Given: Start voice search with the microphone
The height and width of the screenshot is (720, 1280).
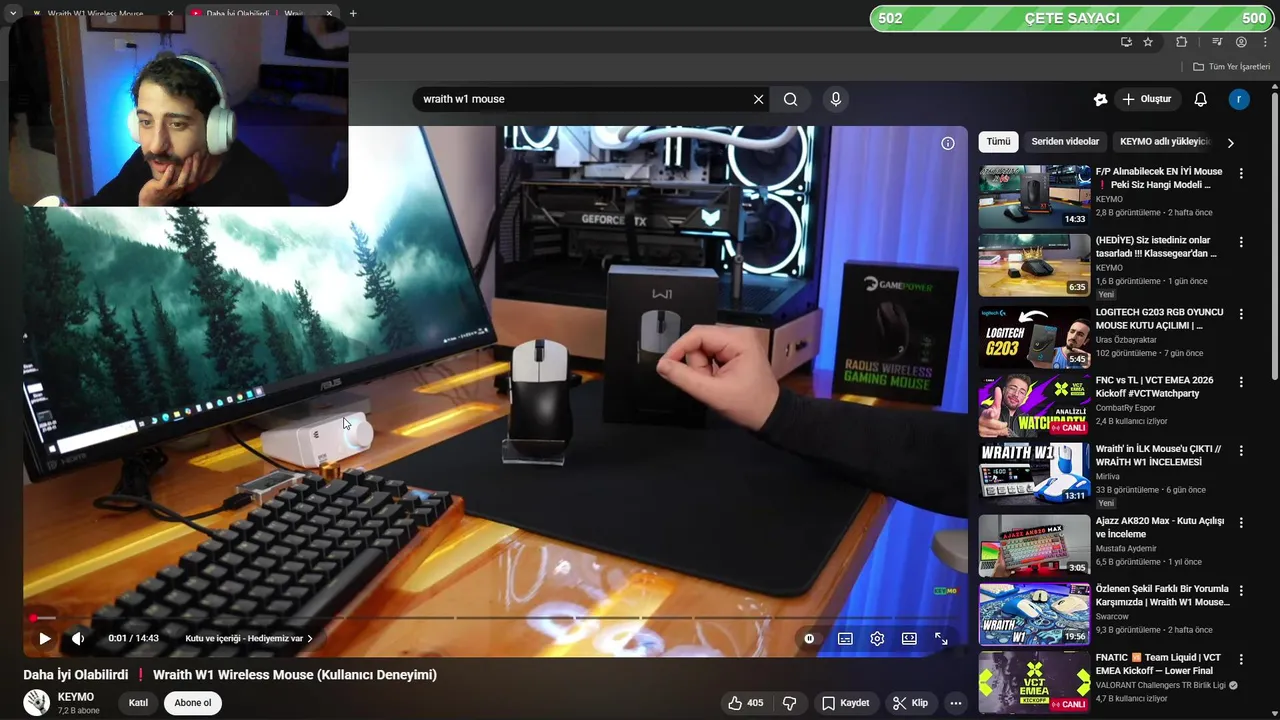Looking at the screenshot, I should (x=836, y=99).
